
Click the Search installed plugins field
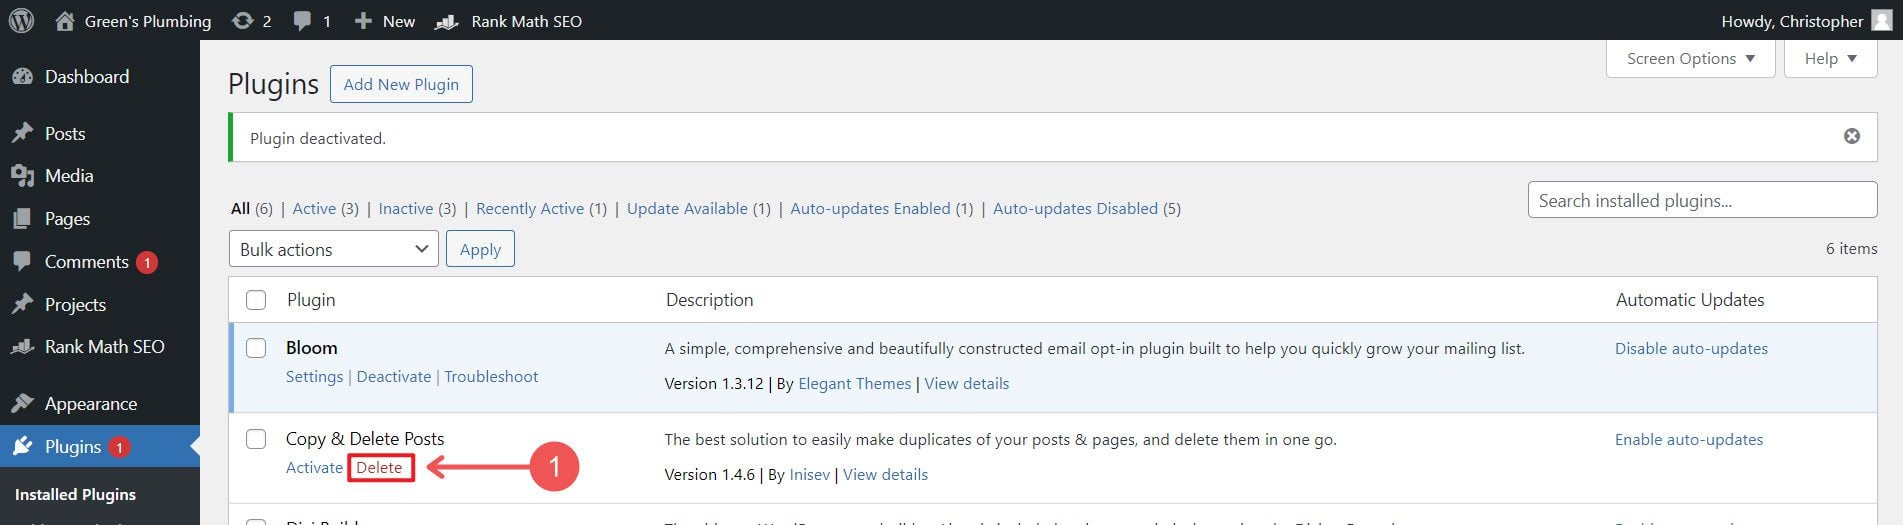[1701, 200]
